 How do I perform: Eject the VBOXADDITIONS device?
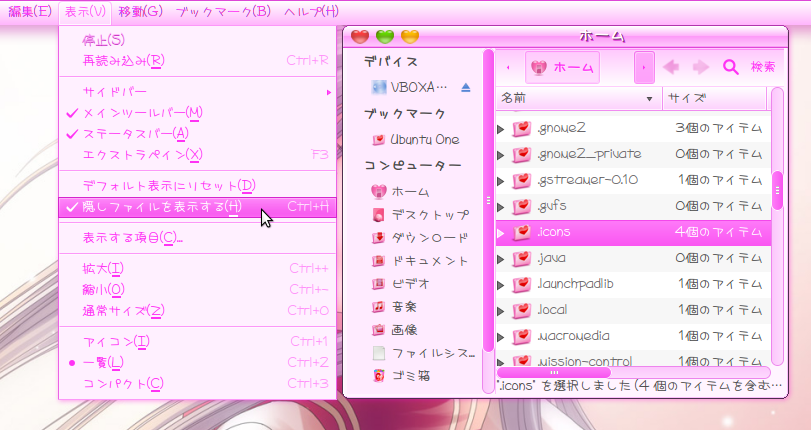click(x=465, y=87)
